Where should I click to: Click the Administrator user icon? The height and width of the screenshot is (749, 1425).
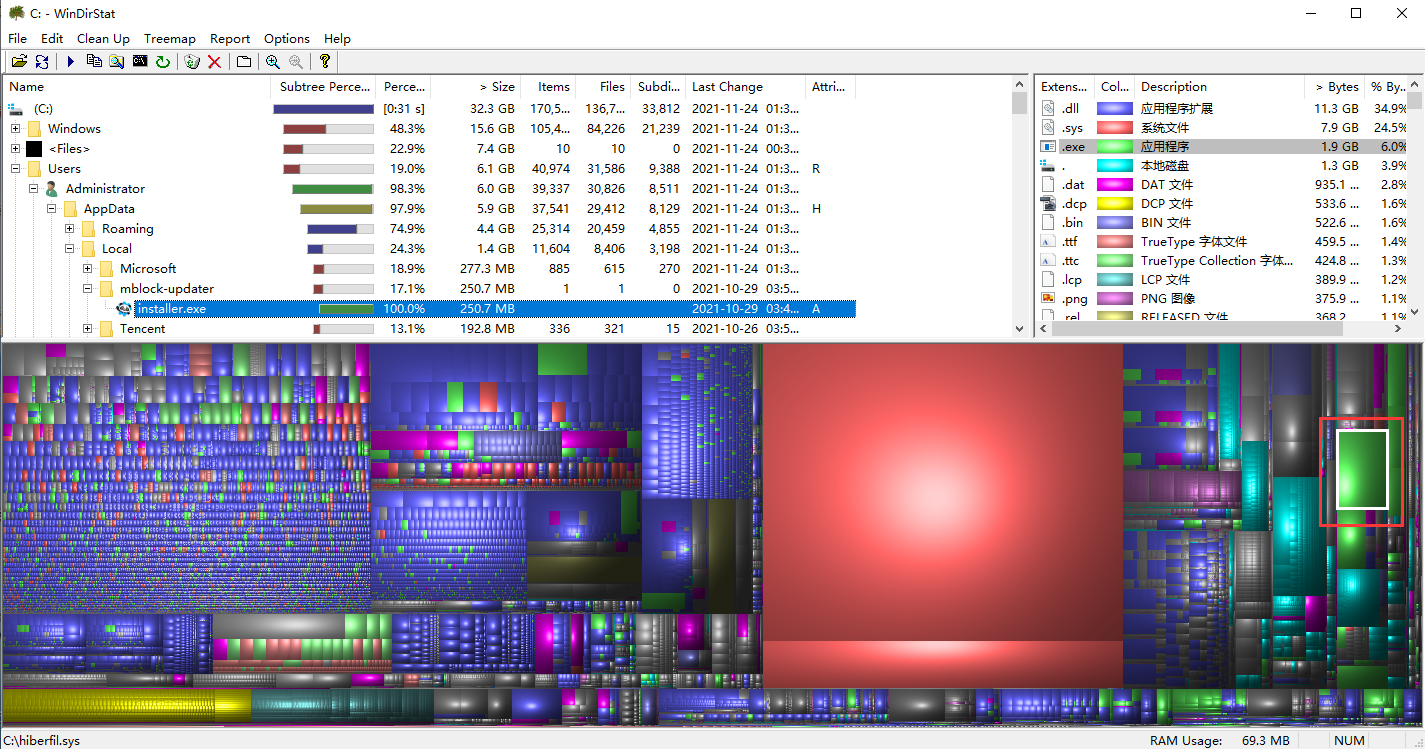52,188
